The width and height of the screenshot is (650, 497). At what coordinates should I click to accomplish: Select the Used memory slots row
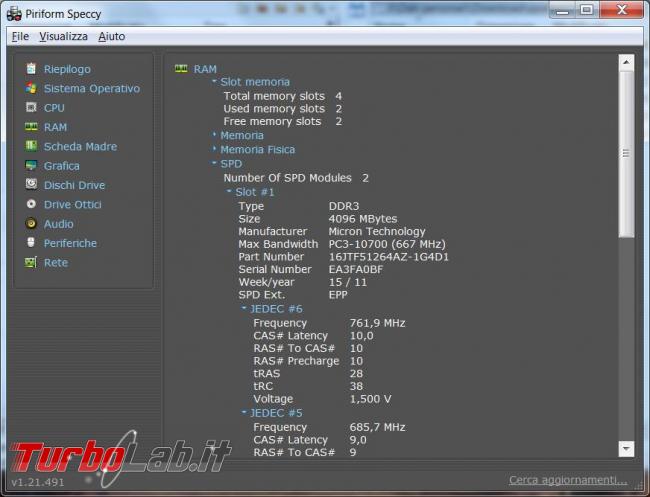(x=283, y=109)
